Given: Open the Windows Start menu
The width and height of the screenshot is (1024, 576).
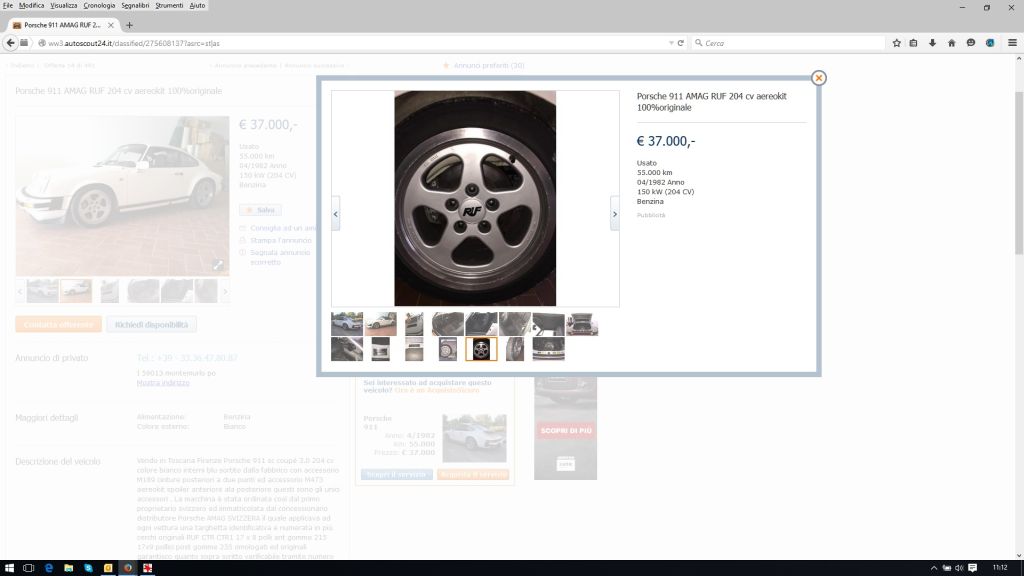Looking at the screenshot, I should [x=9, y=568].
